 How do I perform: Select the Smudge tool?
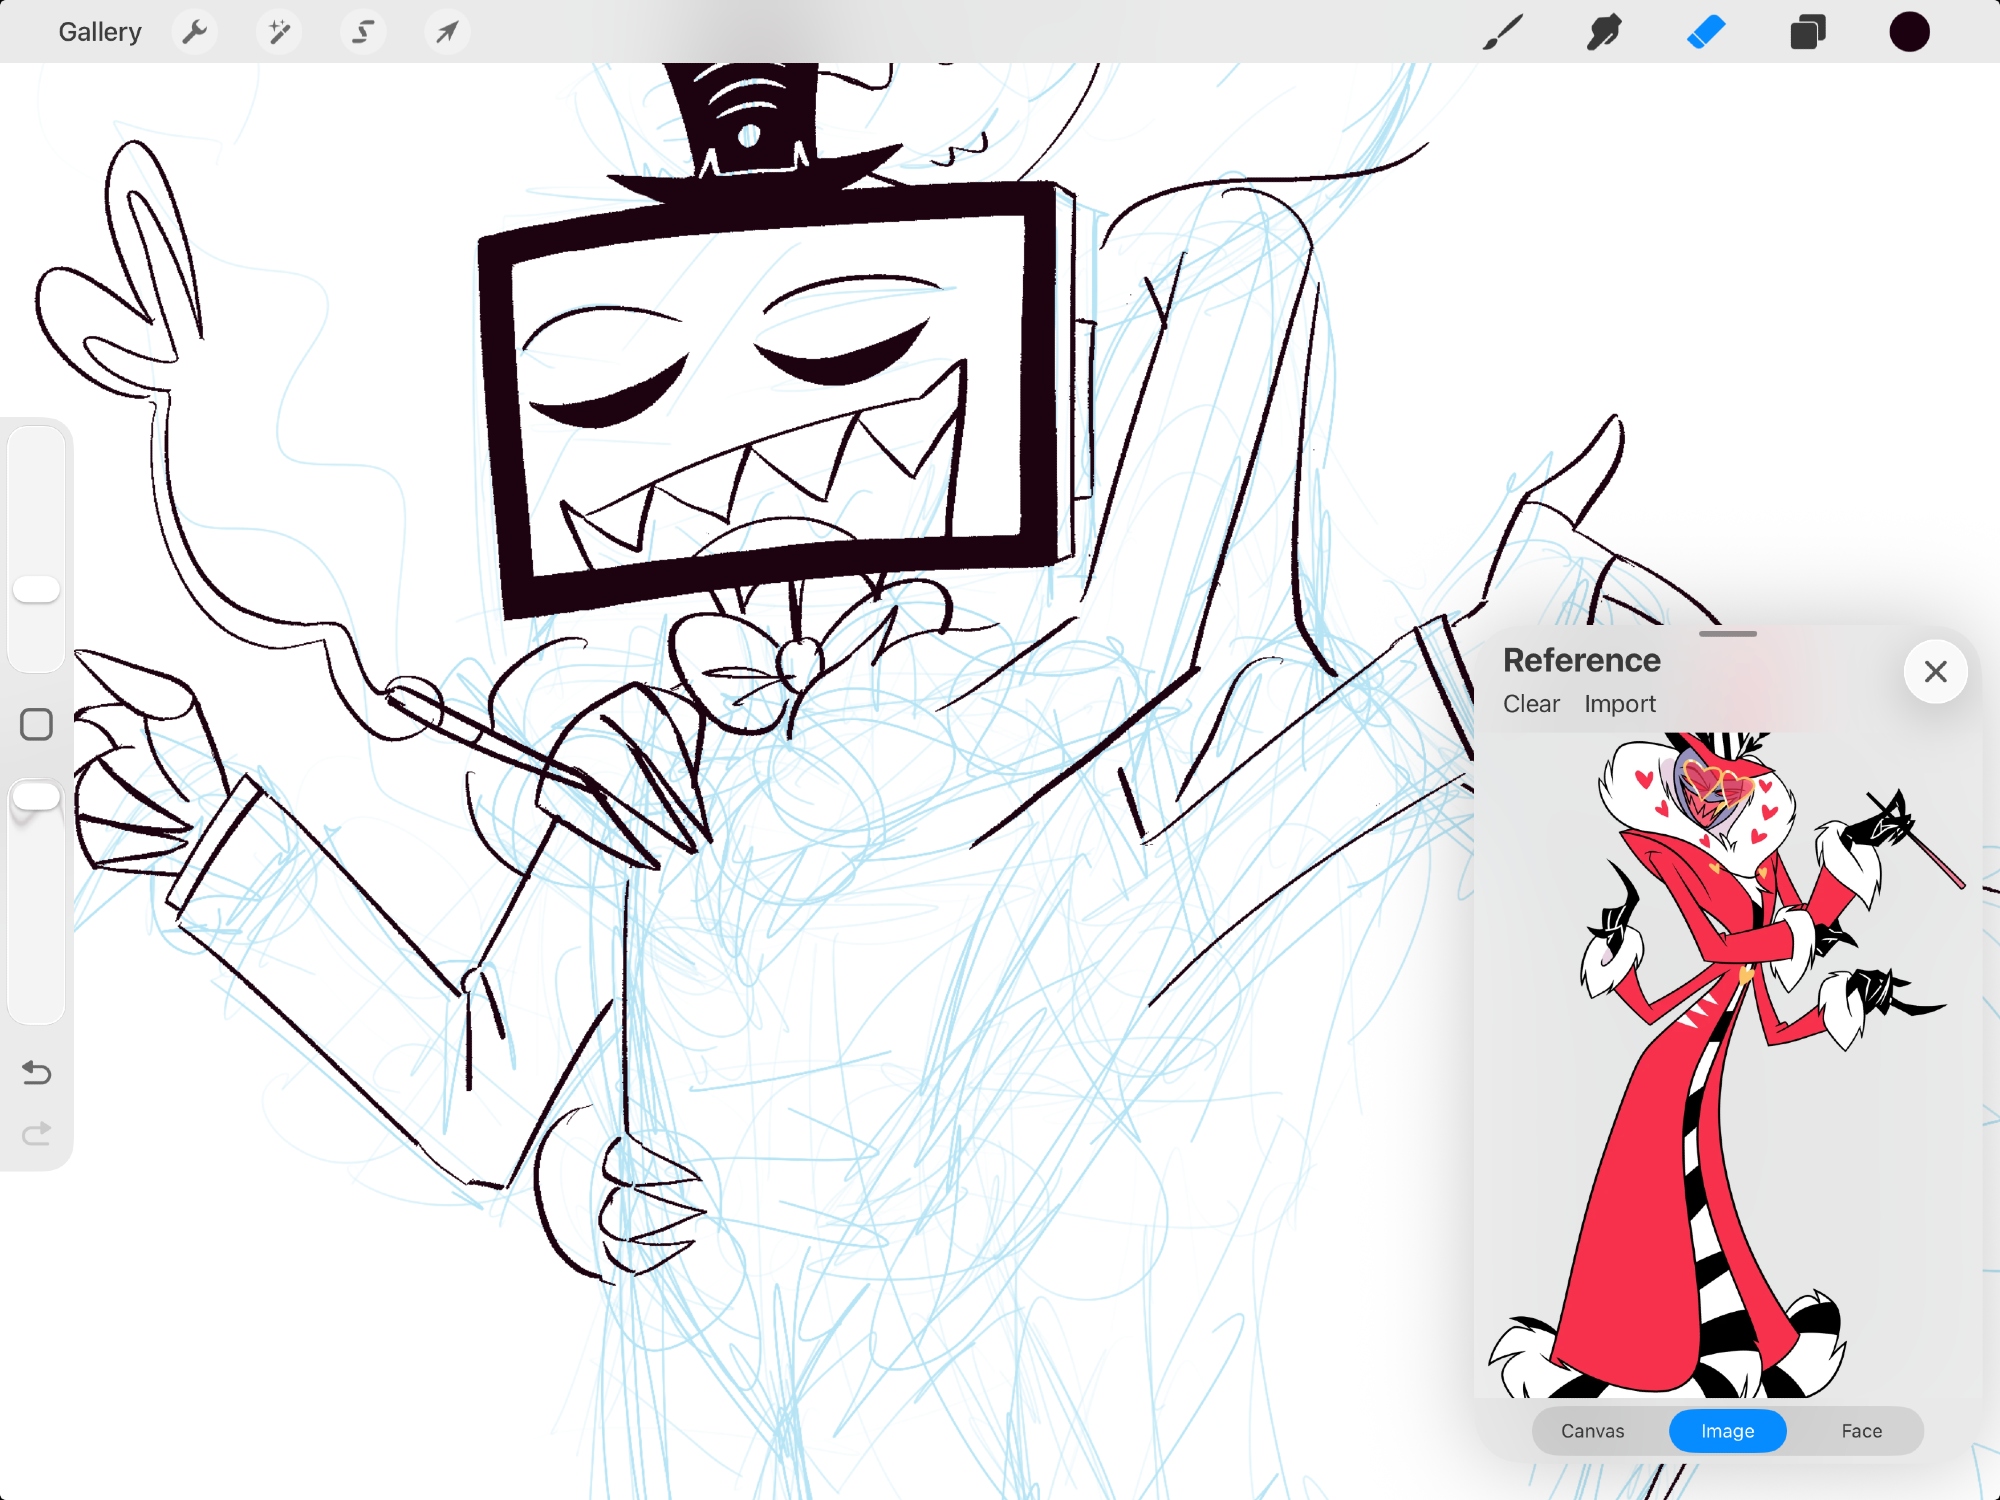[1604, 32]
